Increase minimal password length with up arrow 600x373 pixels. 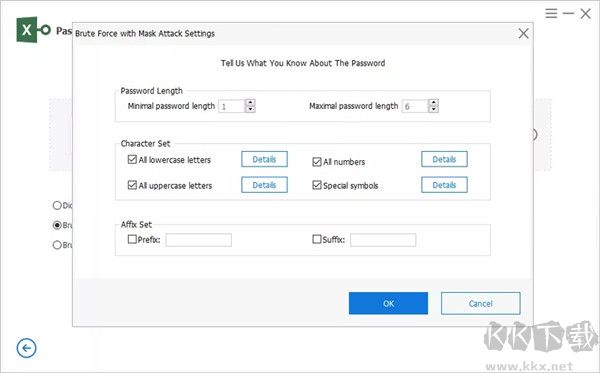point(250,103)
